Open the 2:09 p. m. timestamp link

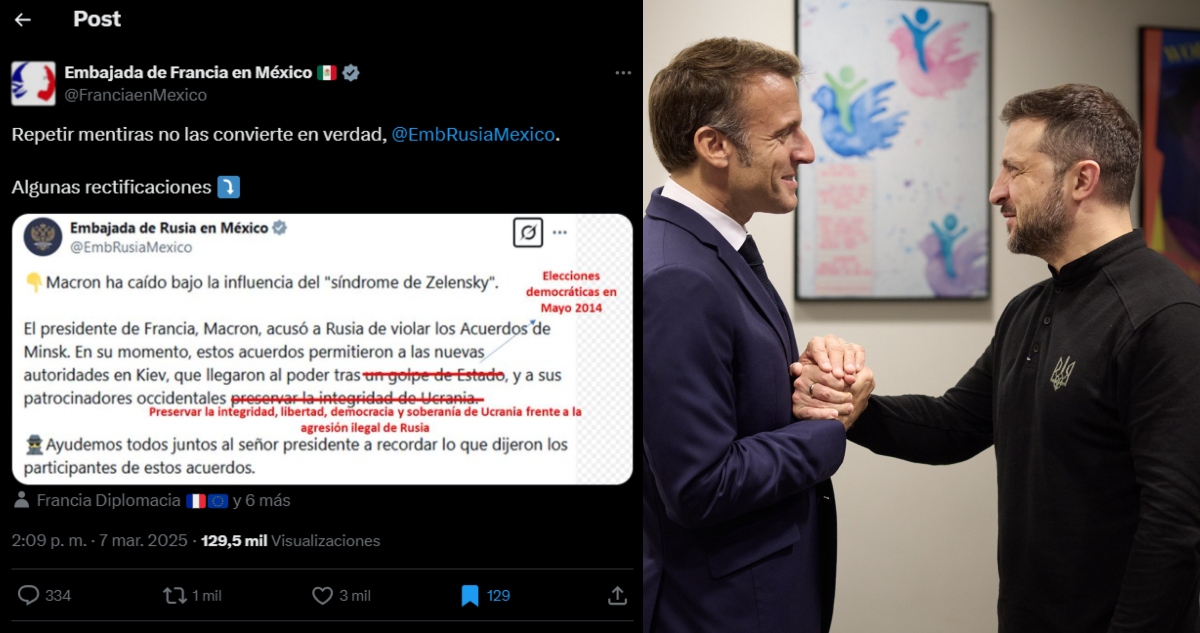(50, 540)
